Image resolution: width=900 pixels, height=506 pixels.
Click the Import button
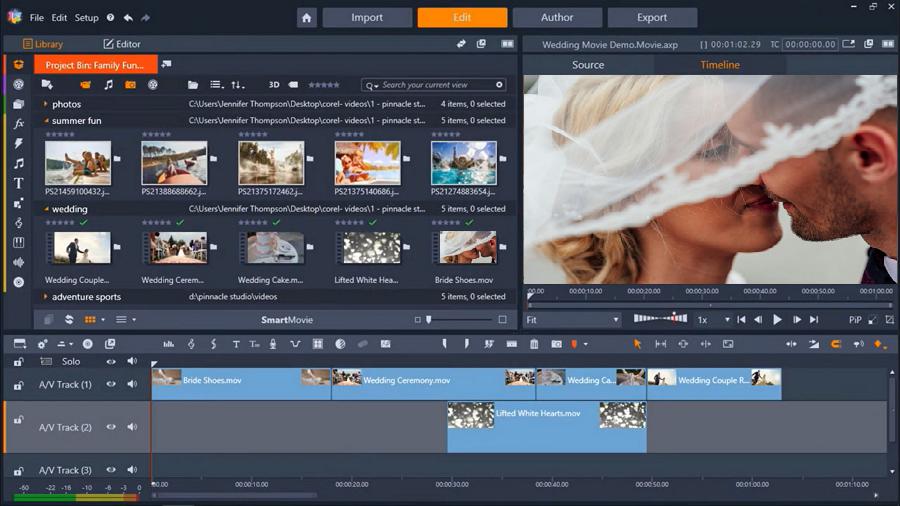(367, 18)
